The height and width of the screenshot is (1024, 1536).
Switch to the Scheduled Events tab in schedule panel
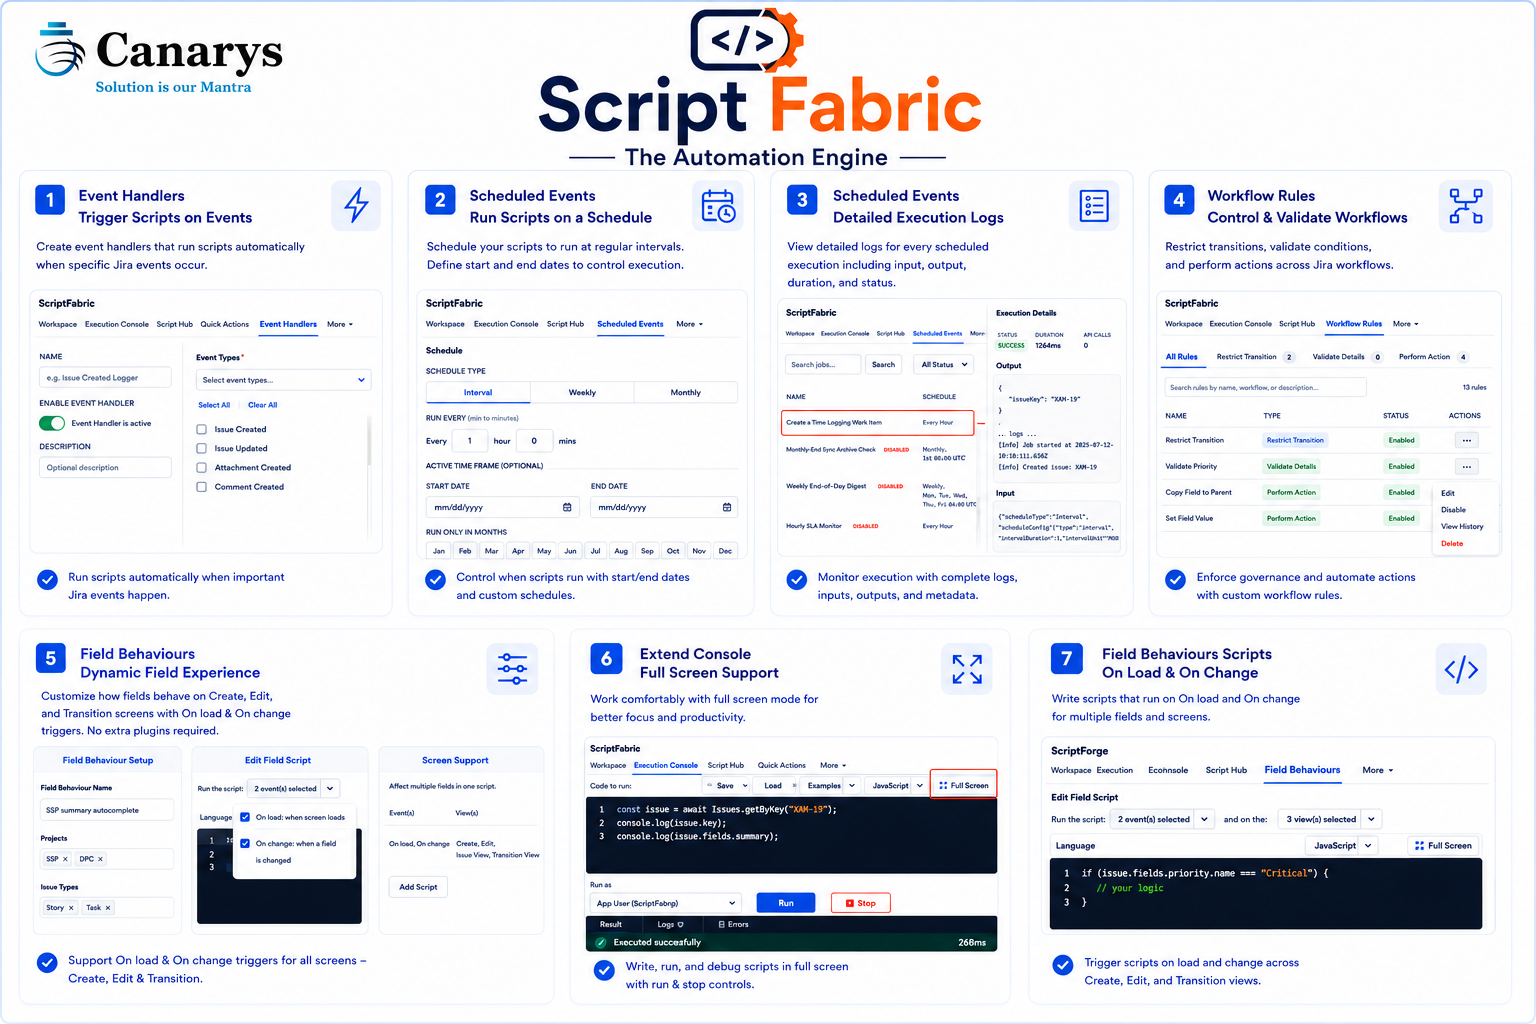(x=630, y=324)
